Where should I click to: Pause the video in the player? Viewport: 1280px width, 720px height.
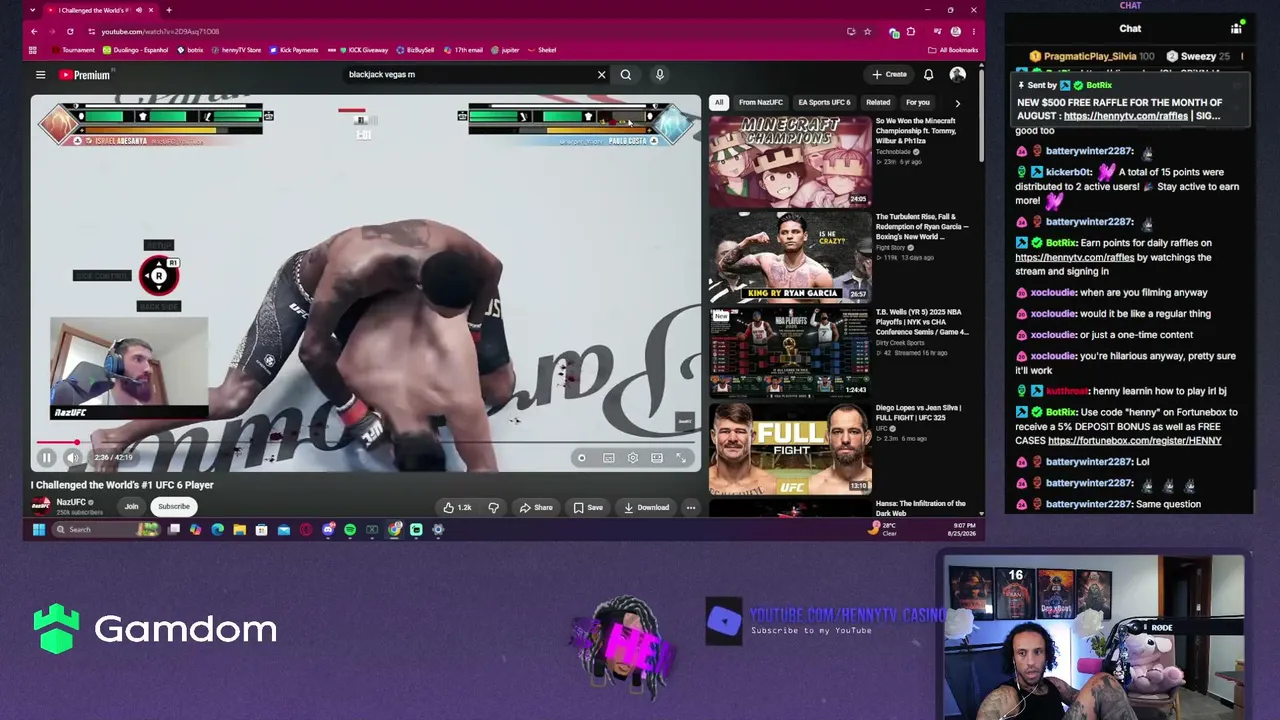coord(47,458)
